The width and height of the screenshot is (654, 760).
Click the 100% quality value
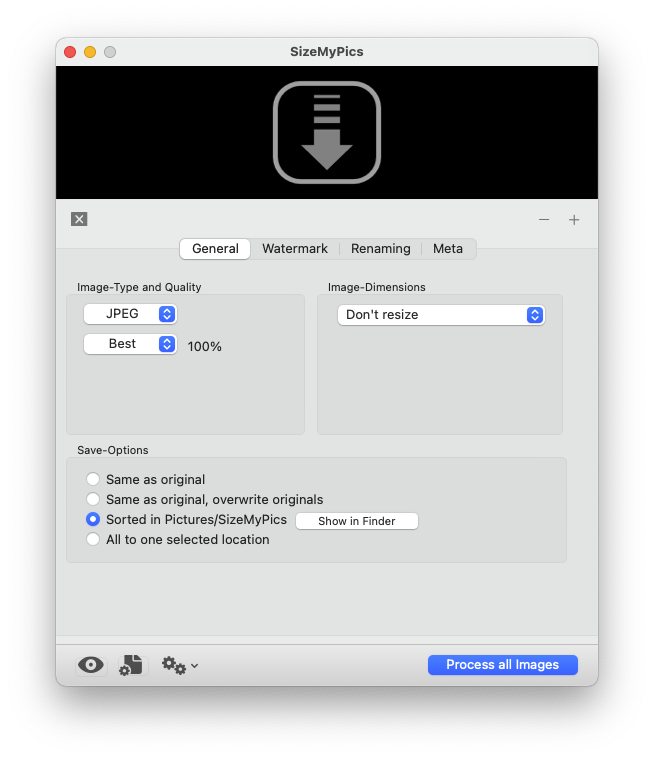point(205,347)
